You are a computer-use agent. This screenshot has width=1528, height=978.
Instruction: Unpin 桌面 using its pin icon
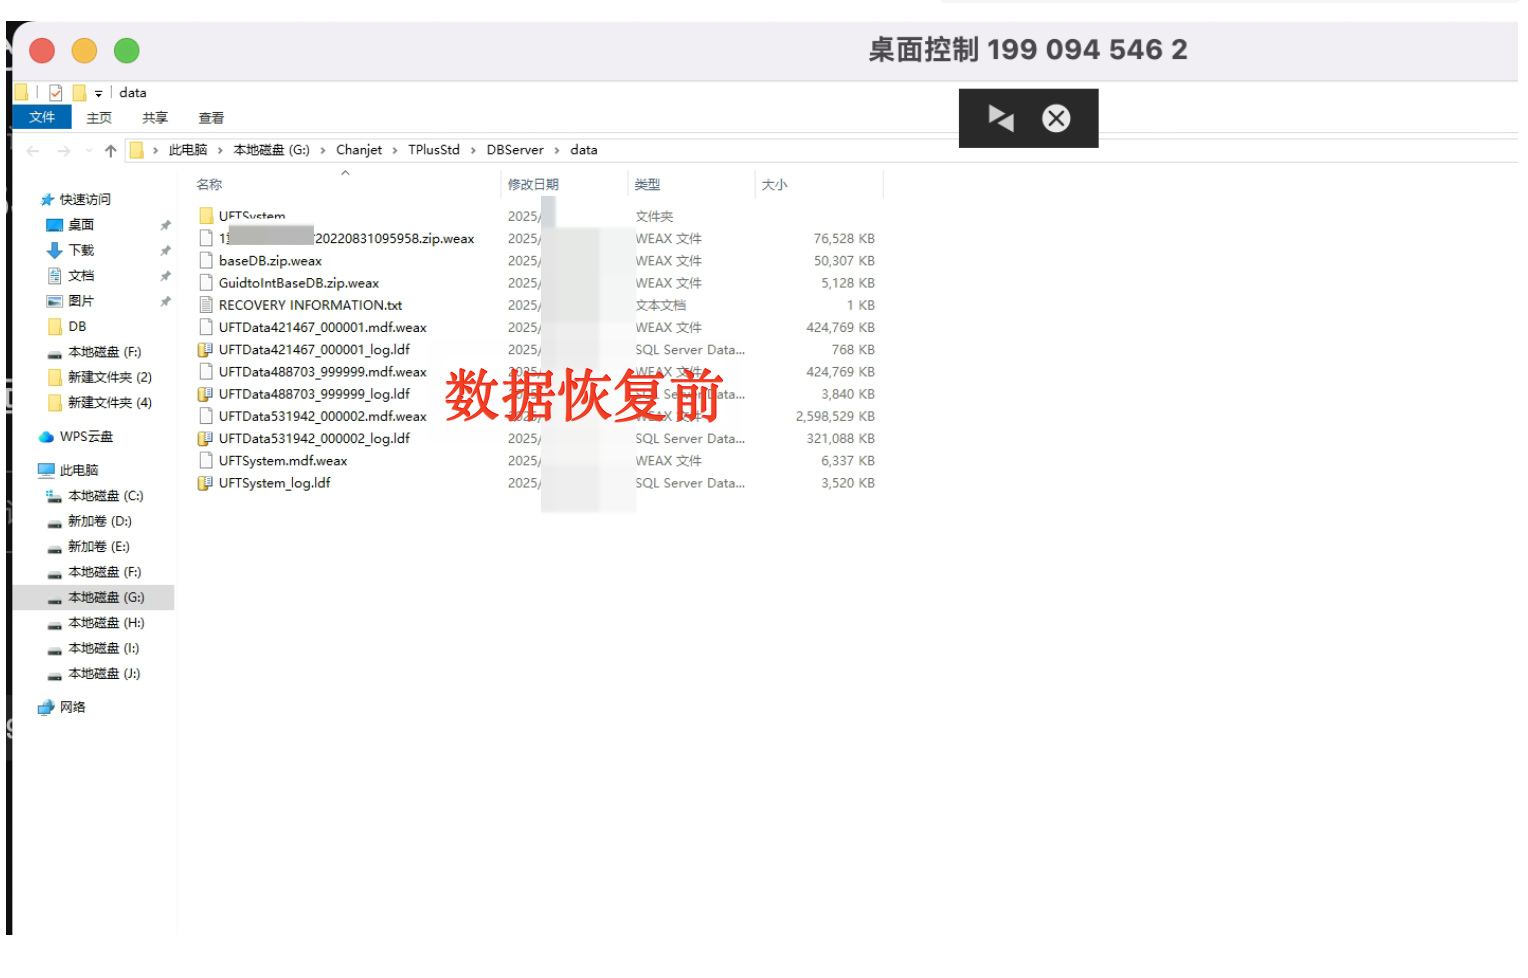coord(165,225)
